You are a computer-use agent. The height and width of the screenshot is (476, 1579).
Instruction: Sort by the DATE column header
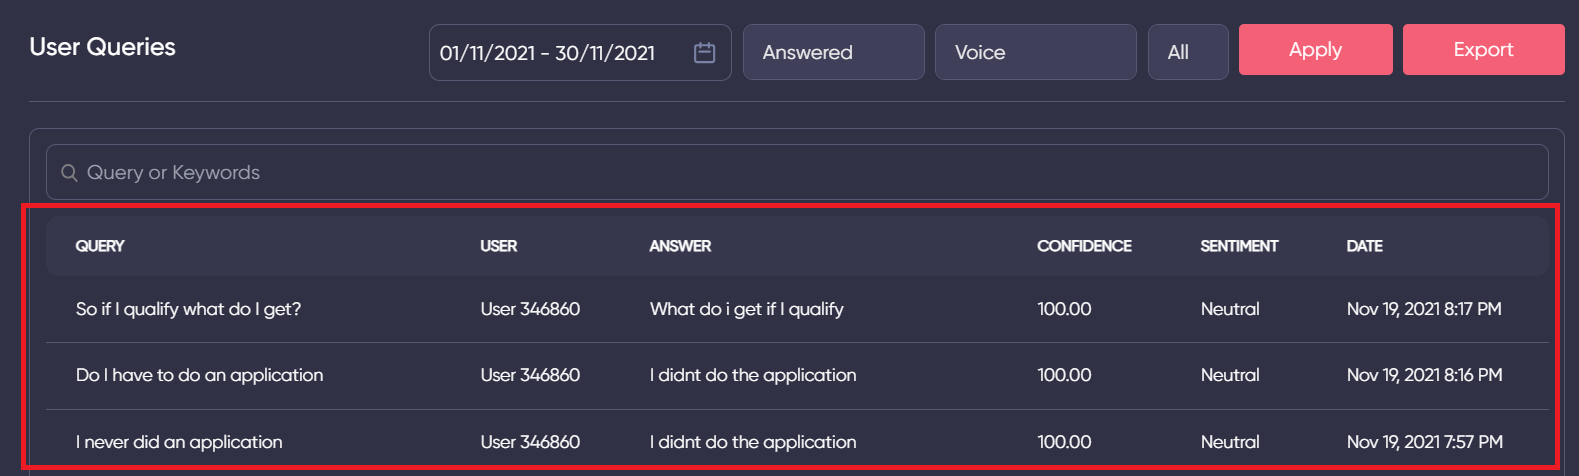[x=1364, y=246]
